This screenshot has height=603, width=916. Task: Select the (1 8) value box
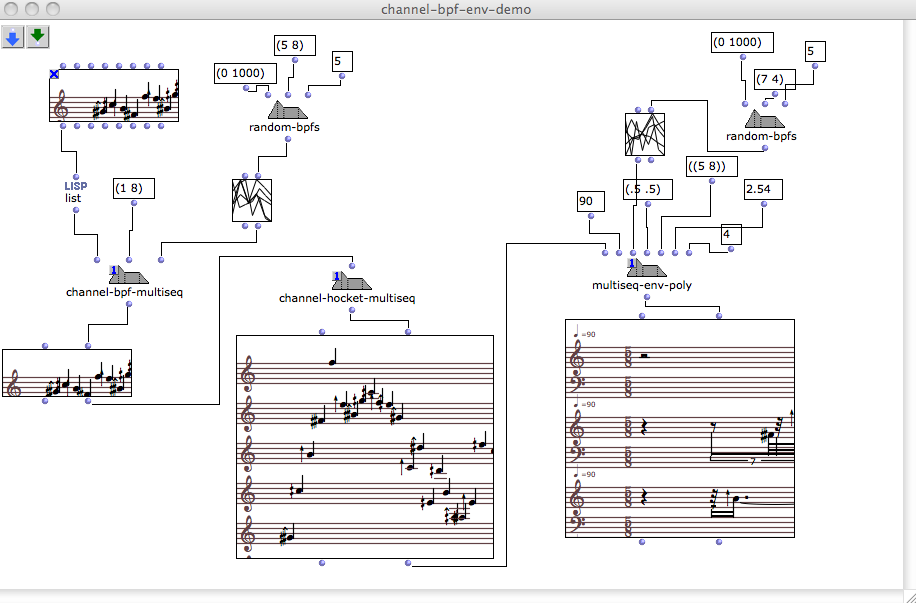133,188
